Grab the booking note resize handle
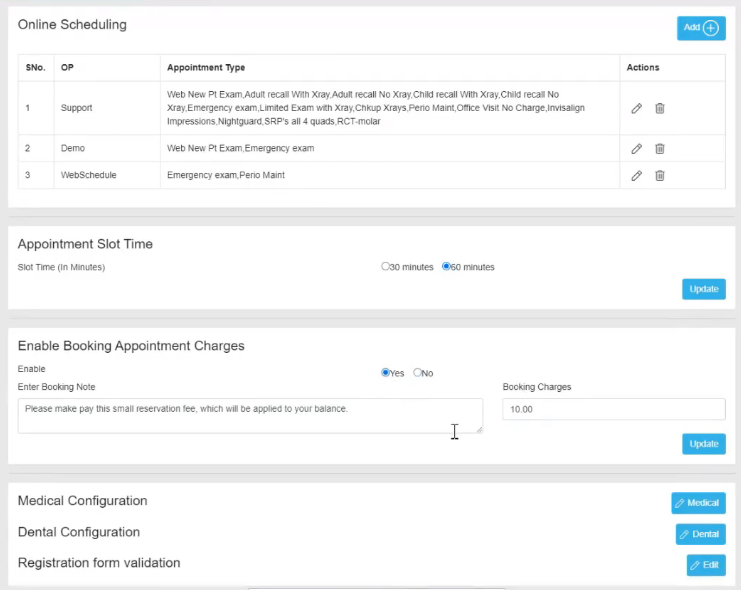Screen dimensions: 741x590 [x=479, y=429]
